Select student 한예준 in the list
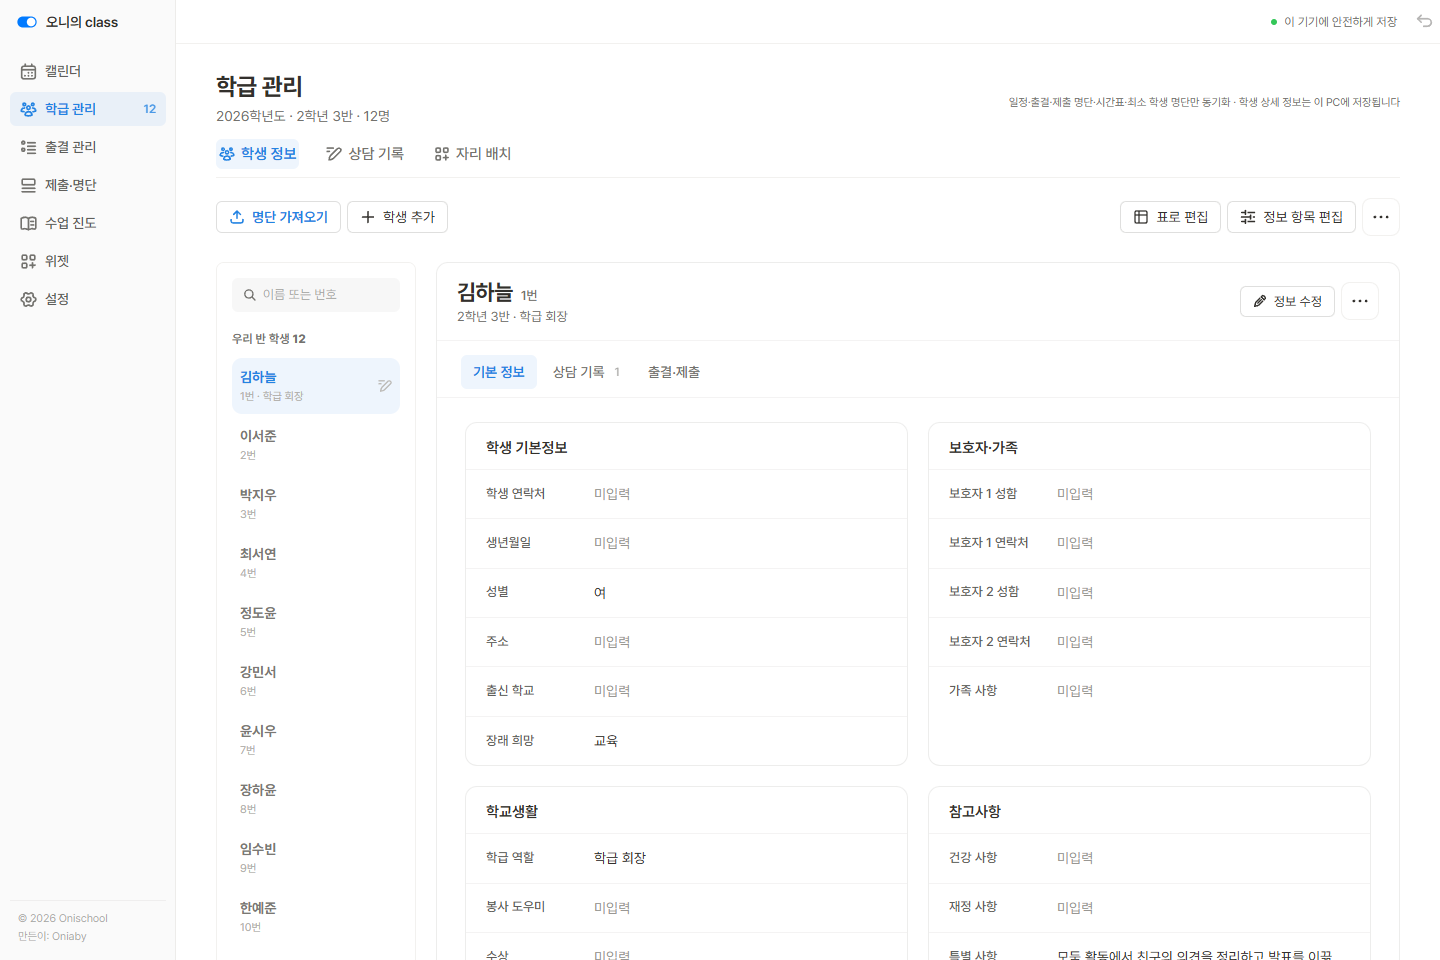The image size is (1440, 960). (x=316, y=917)
